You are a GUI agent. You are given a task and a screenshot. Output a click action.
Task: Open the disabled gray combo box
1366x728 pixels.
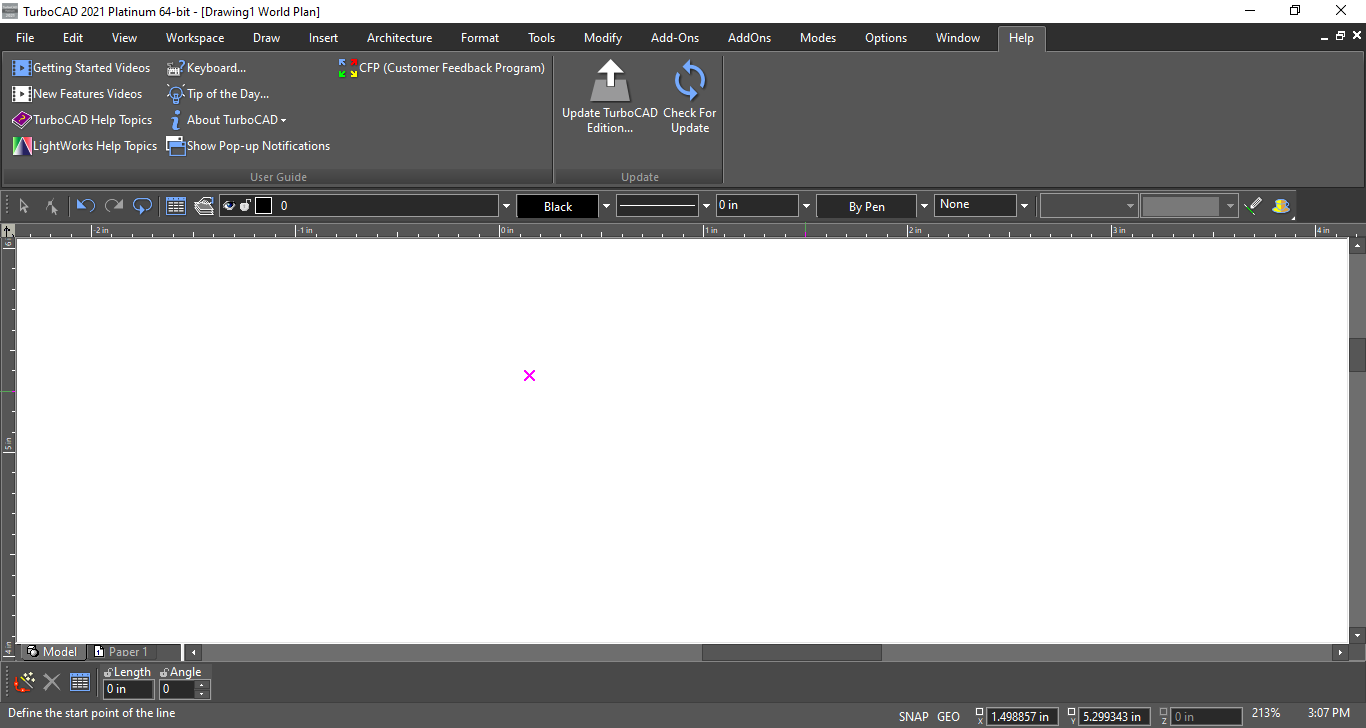click(1190, 205)
